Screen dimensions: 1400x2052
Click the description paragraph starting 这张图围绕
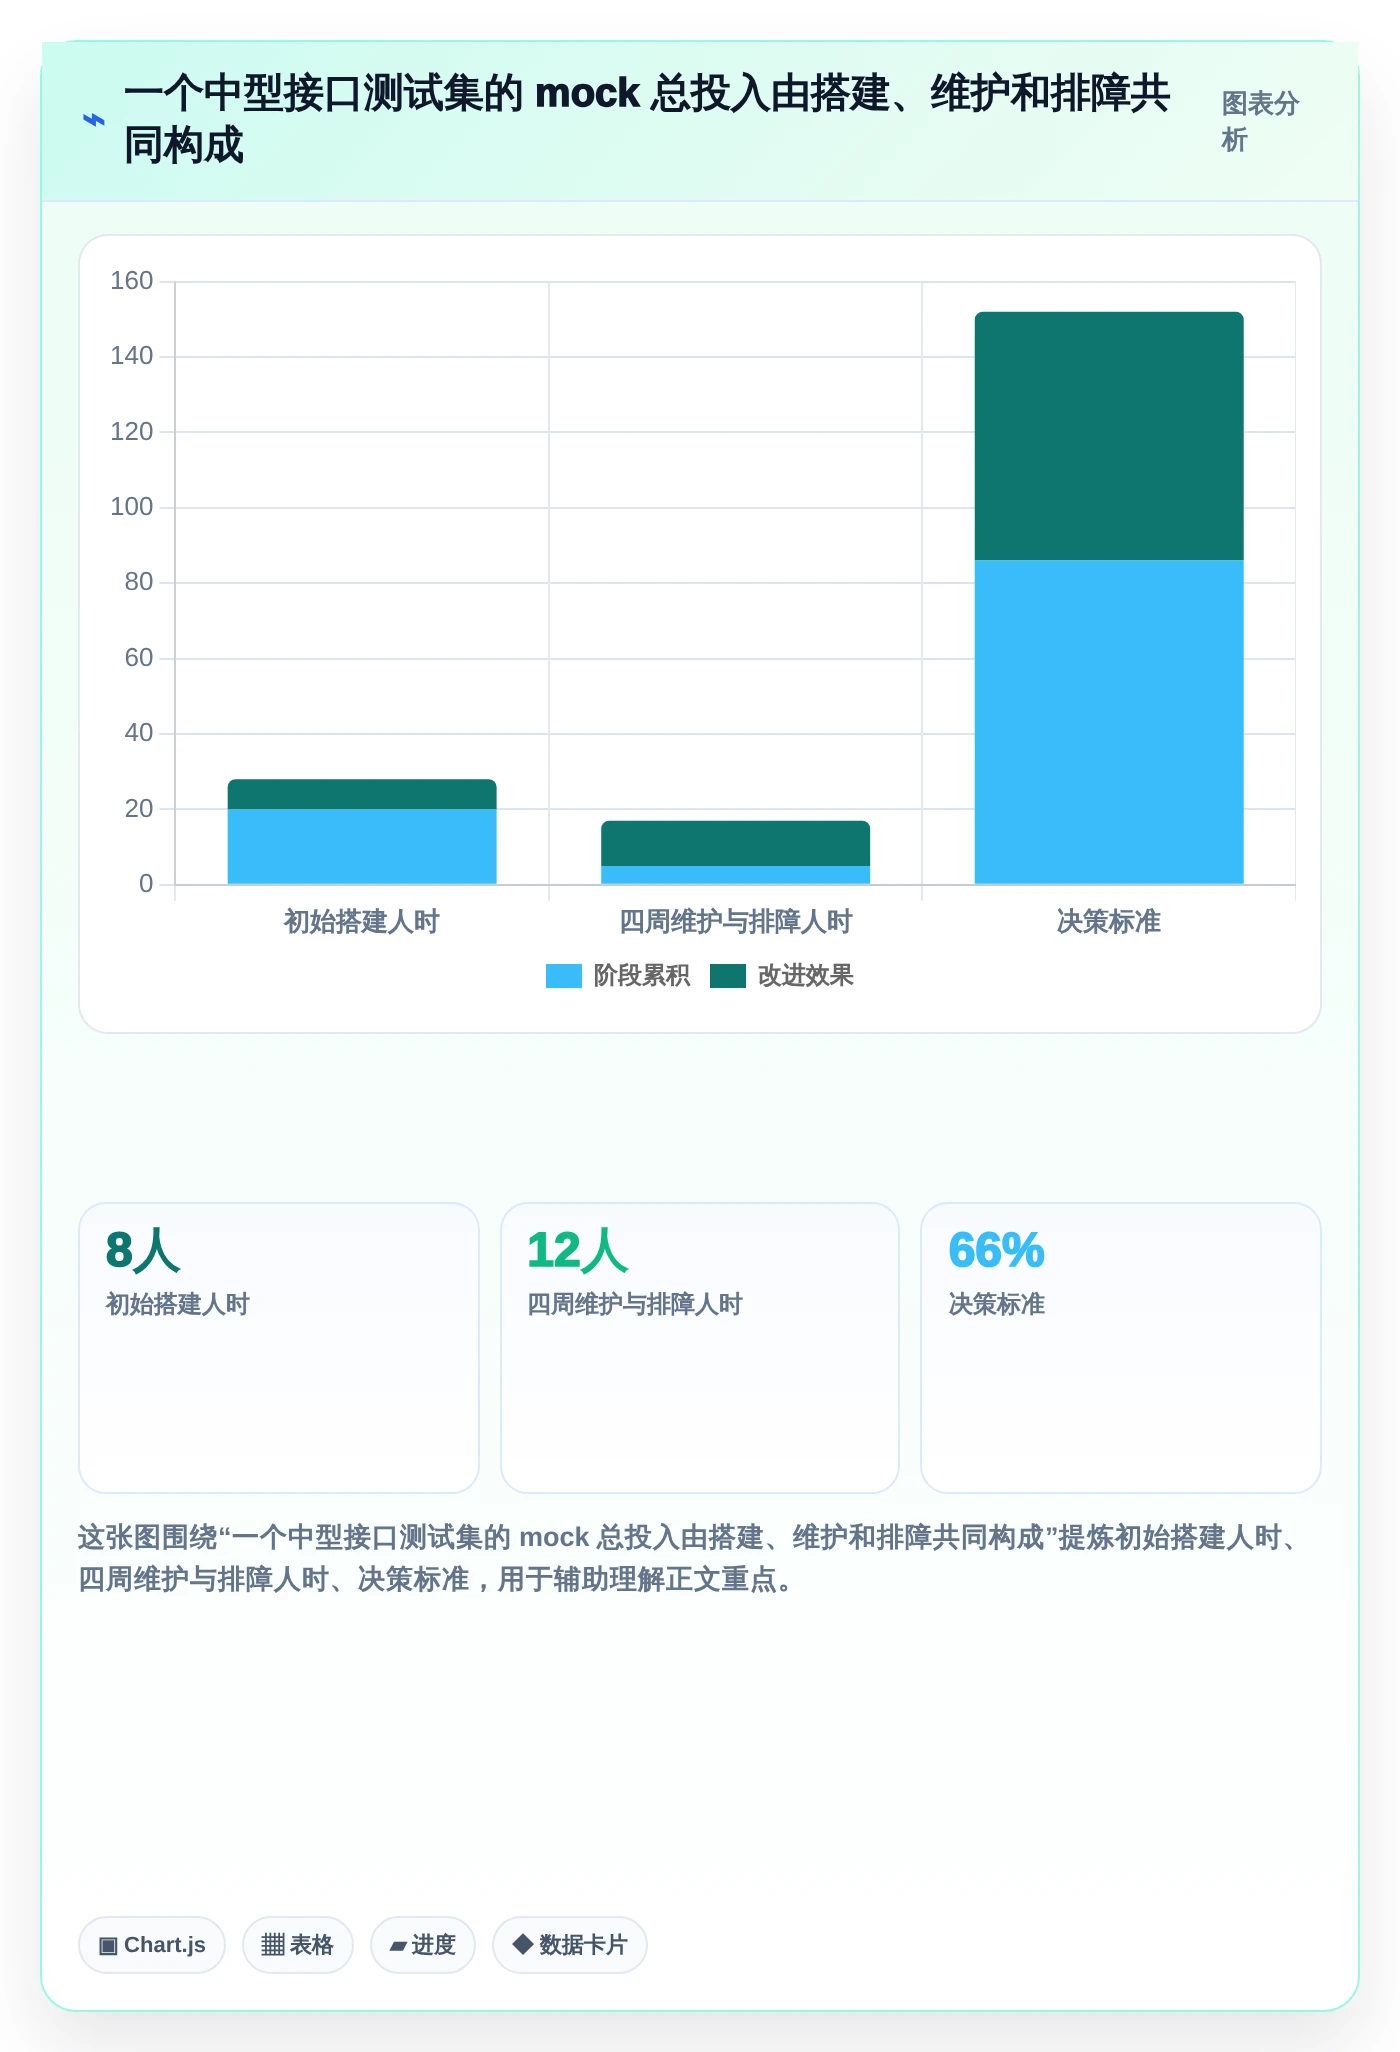[x=690, y=1558]
